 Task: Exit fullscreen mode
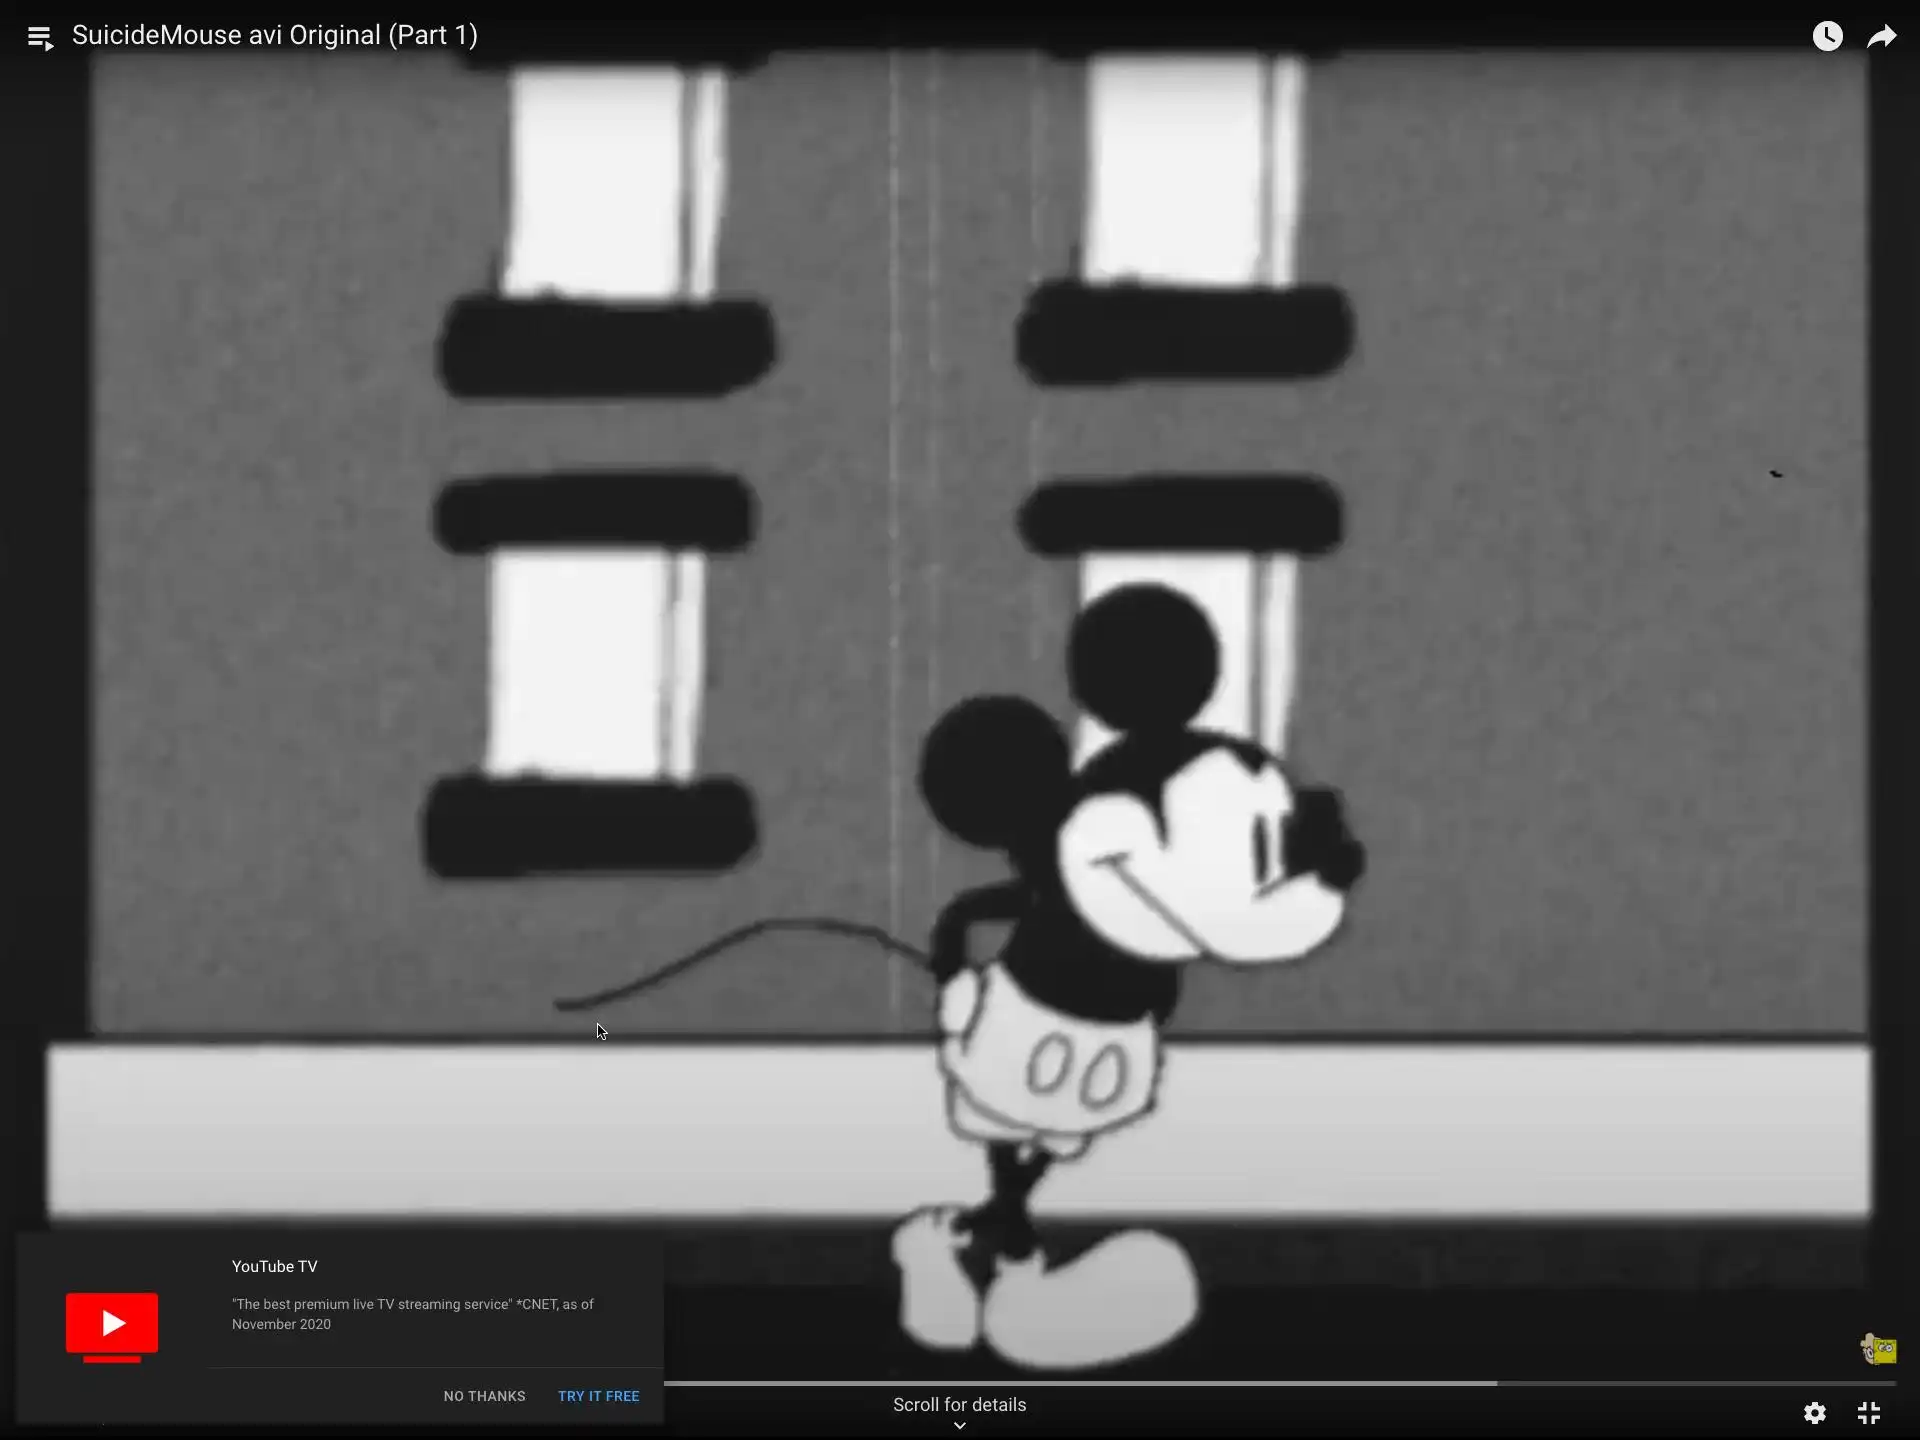pyautogui.click(x=1869, y=1412)
